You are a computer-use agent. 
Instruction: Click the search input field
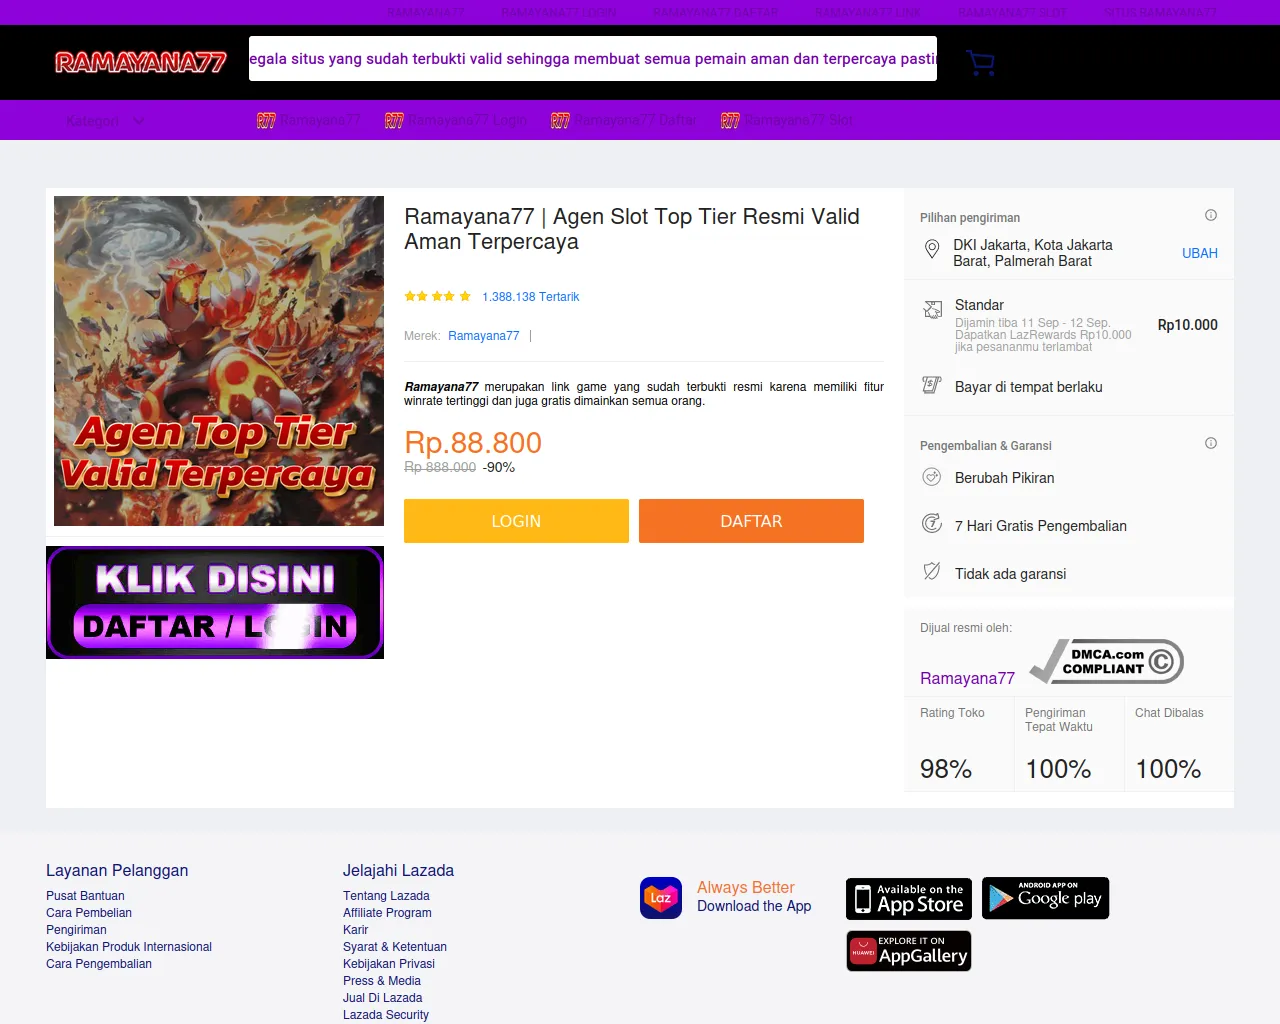point(593,59)
